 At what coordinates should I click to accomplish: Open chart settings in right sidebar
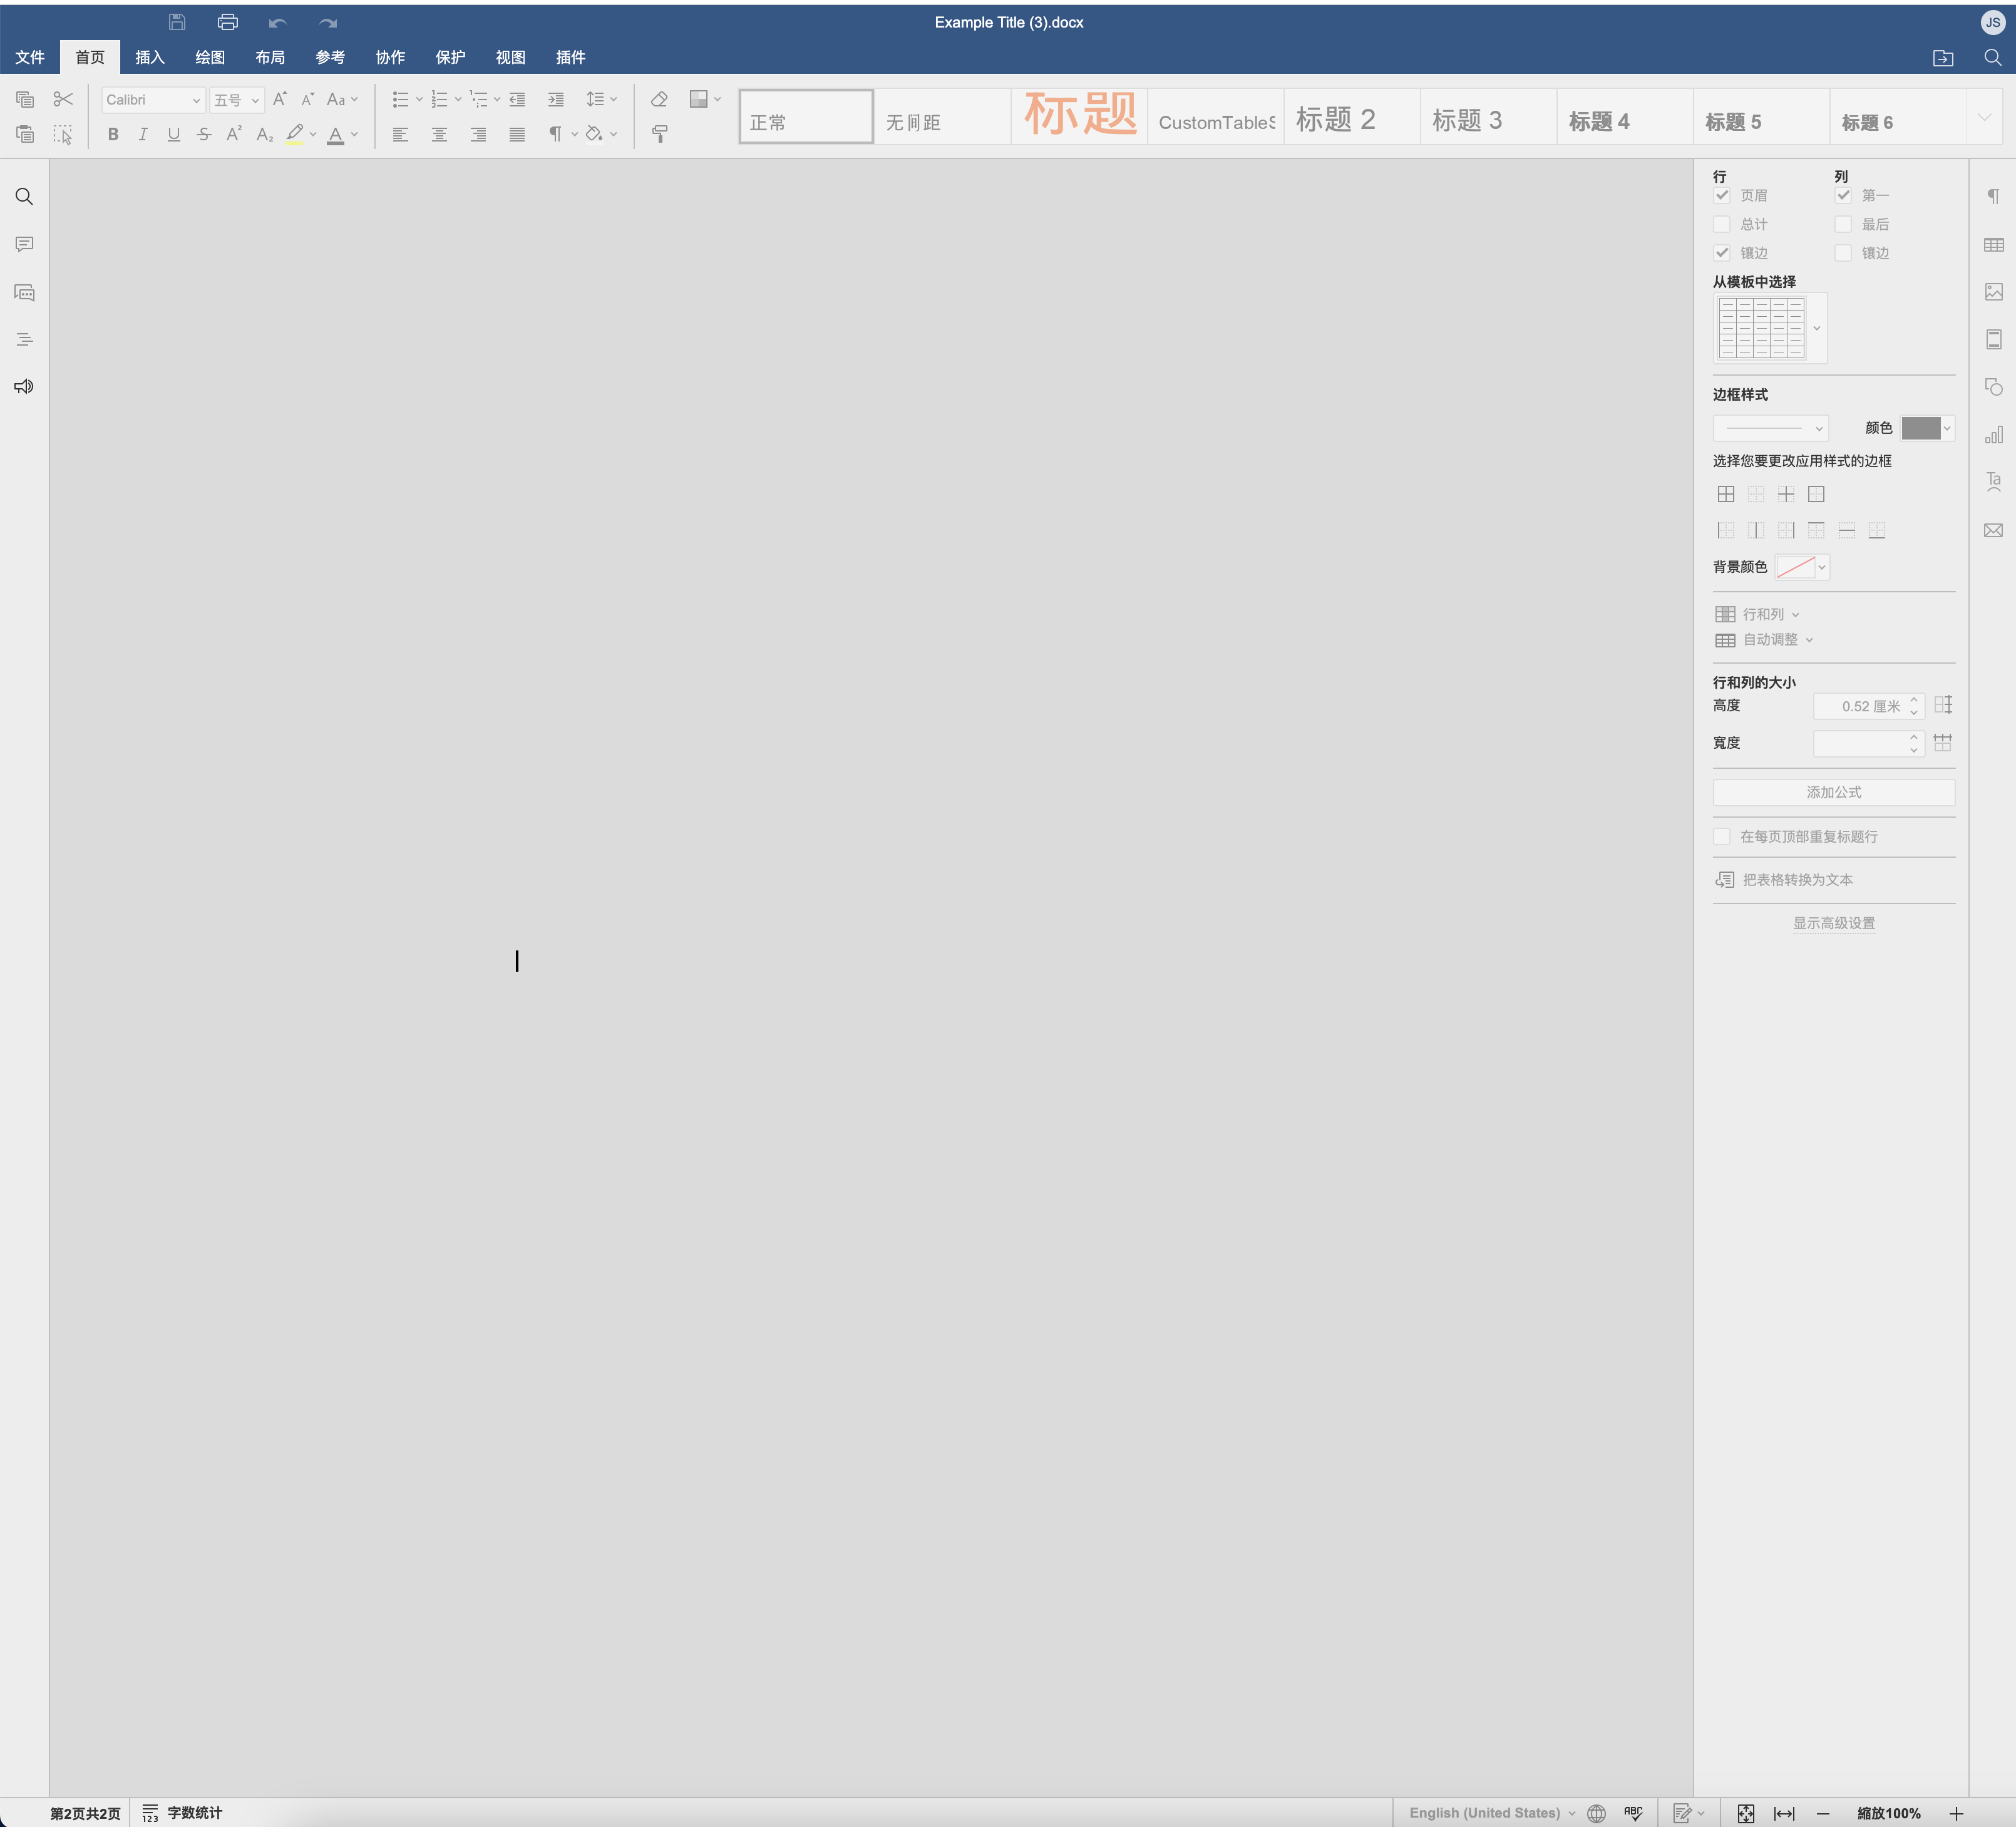(x=1993, y=434)
